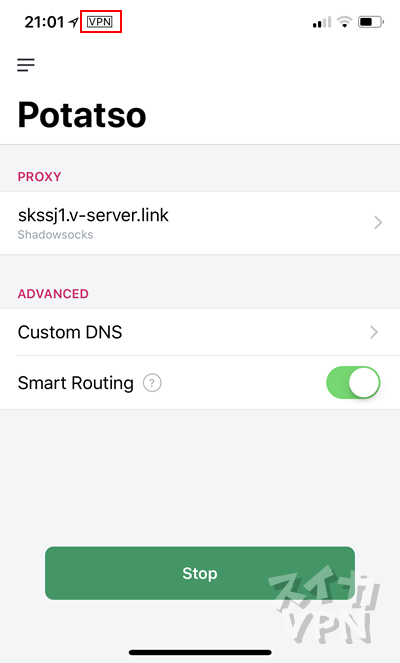This screenshot has height=663, width=400.
Task: Expand the Custom DNS chevron
Action: pos(374,332)
